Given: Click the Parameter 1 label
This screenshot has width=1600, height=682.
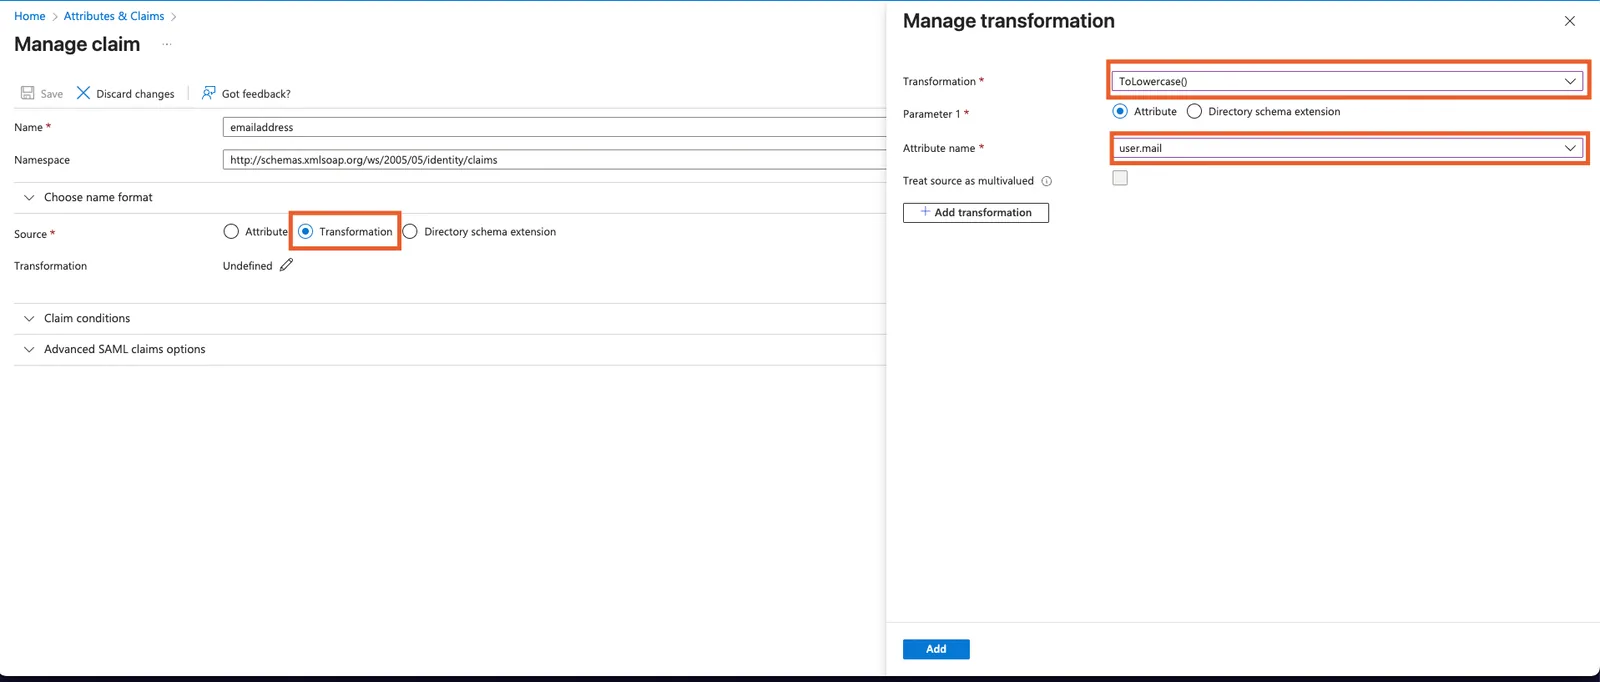Looking at the screenshot, I should pos(931,114).
